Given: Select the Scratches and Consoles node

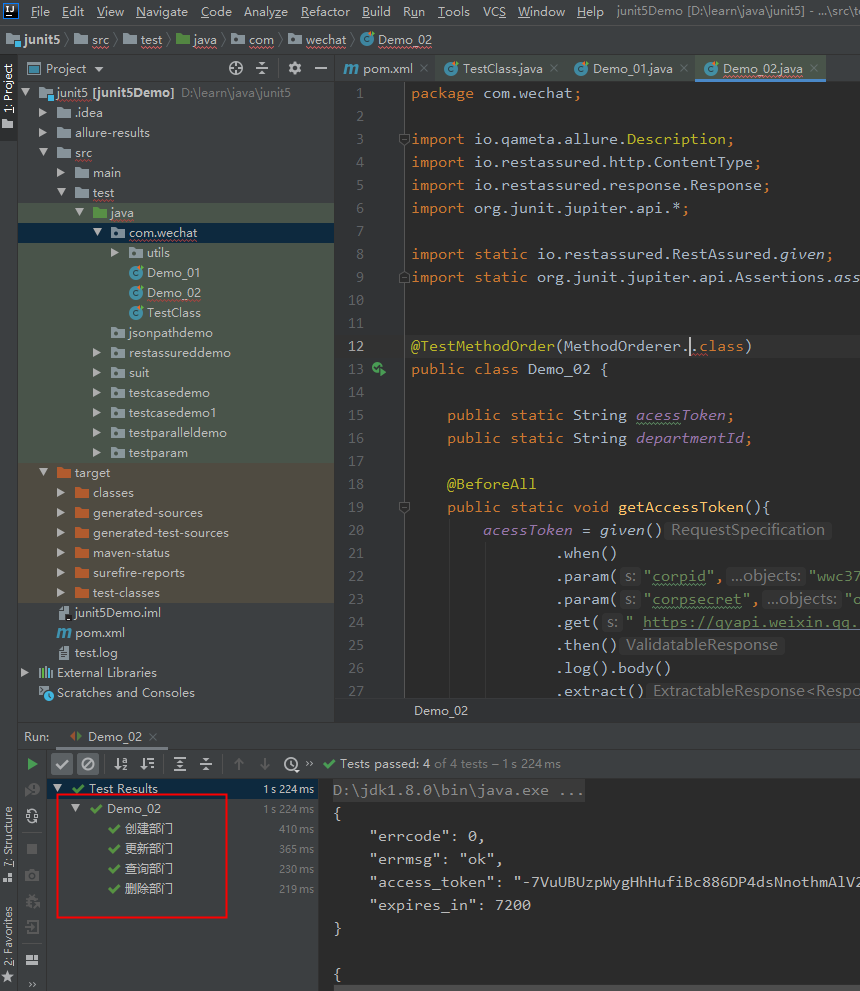Looking at the screenshot, I should coord(125,693).
